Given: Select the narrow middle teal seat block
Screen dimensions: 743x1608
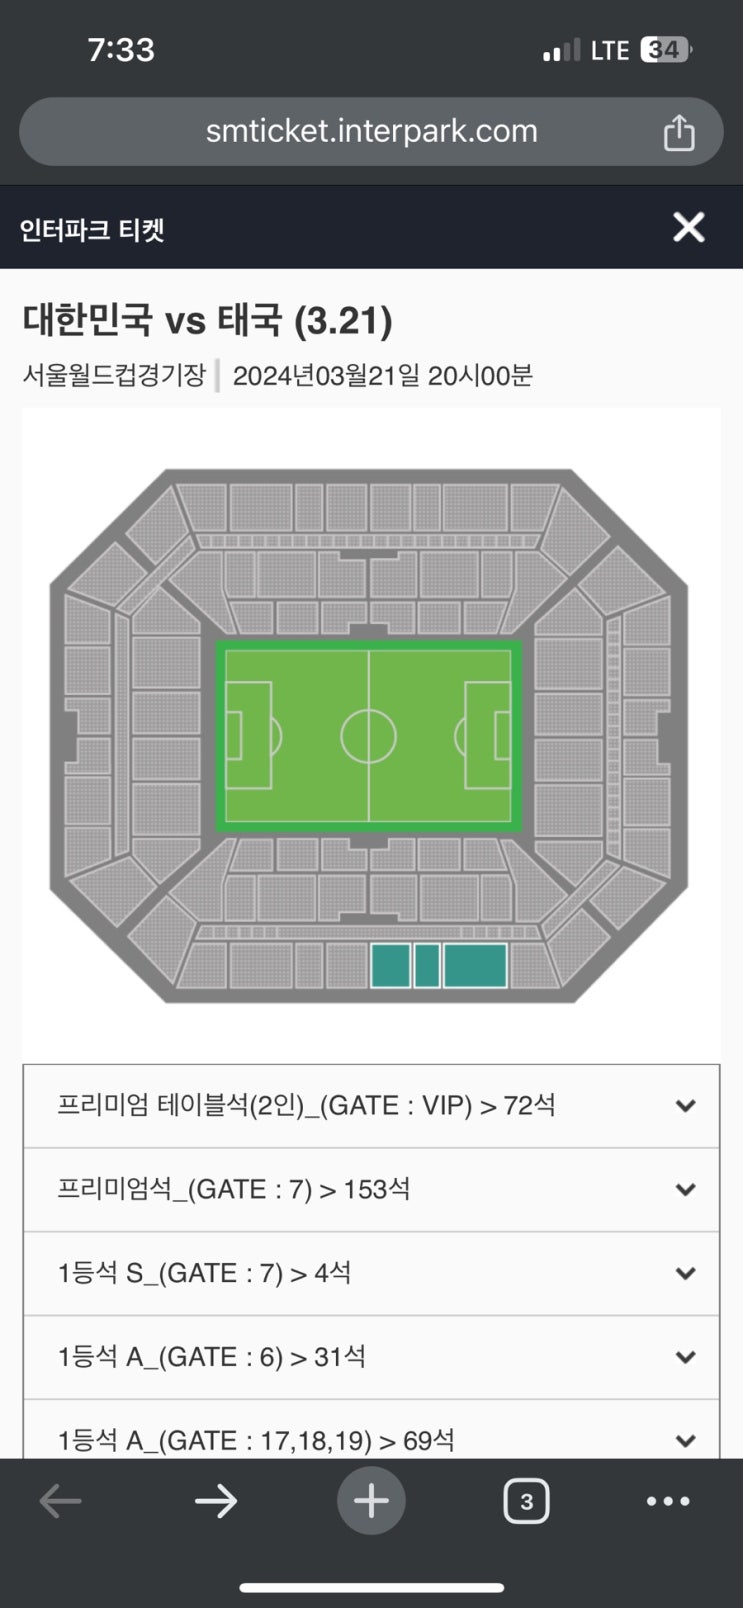Looking at the screenshot, I should tap(427, 966).
